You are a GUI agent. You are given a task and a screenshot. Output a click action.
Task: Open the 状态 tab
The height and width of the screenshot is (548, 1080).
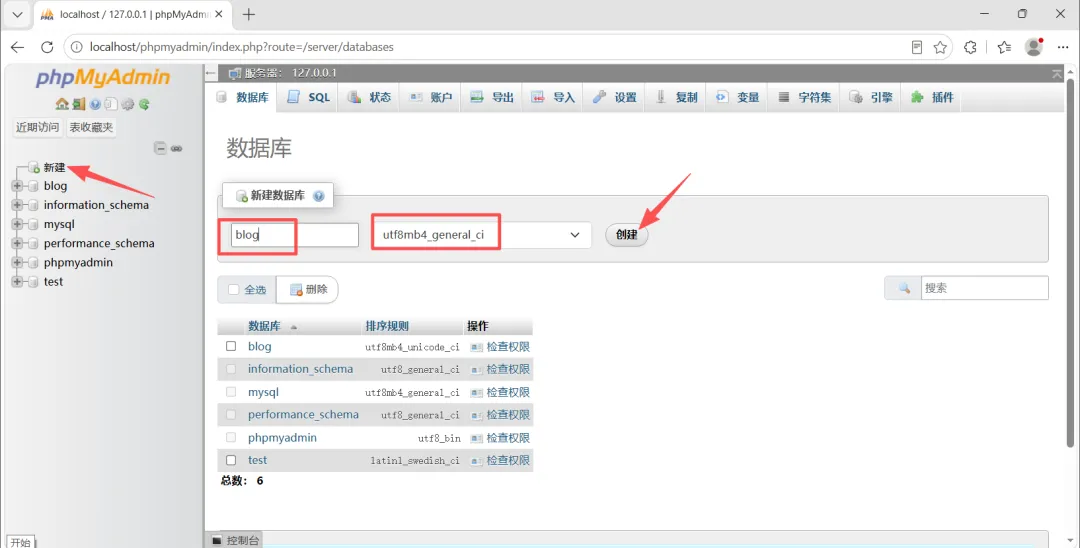[369, 98]
